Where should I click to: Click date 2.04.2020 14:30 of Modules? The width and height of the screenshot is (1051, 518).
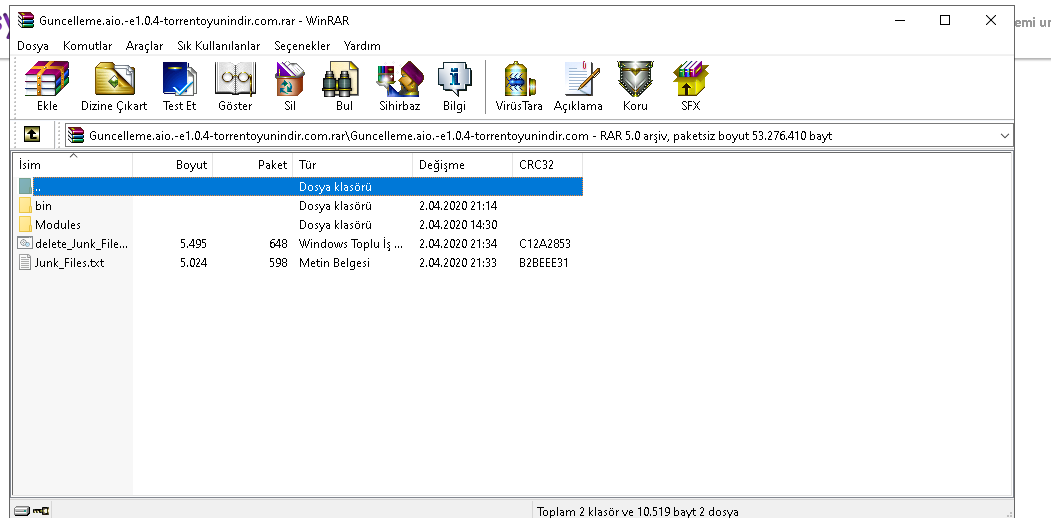(x=458, y=224)
